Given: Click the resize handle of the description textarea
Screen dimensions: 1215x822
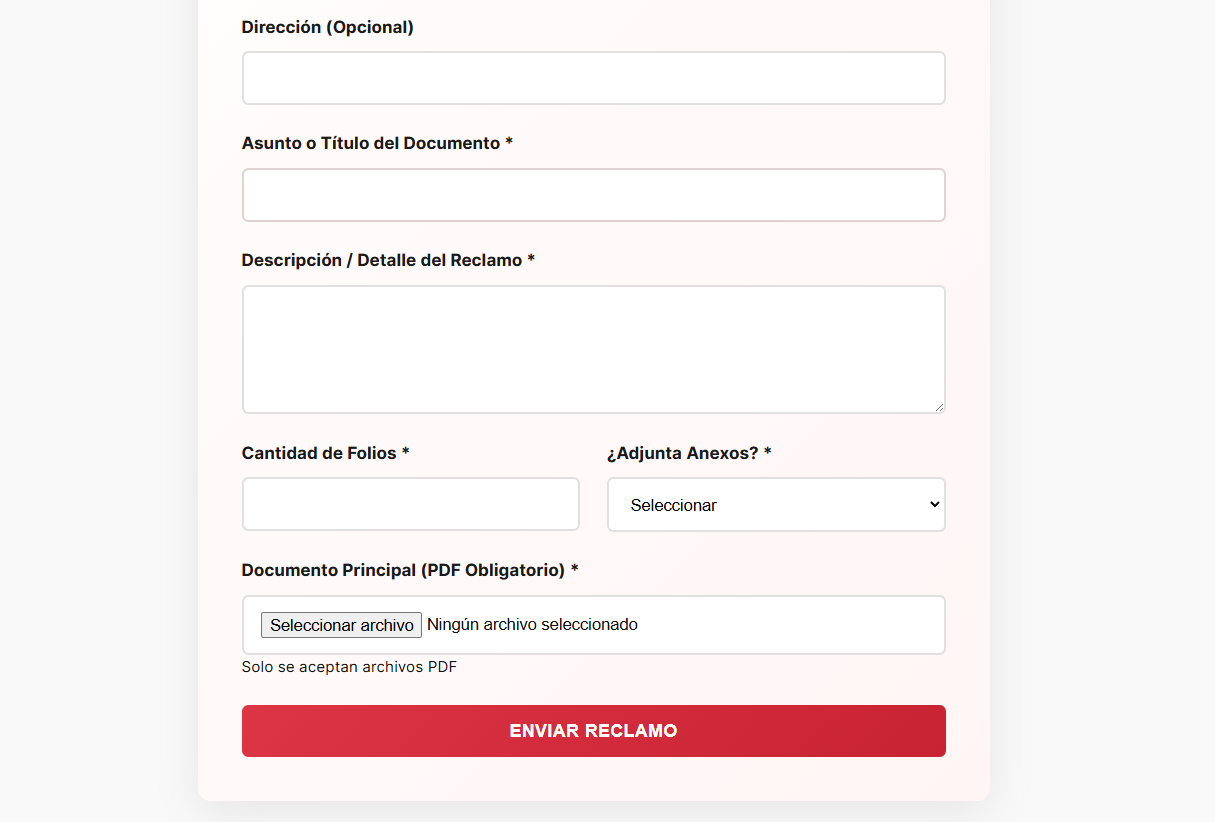Looking at the screenshot, I should [938, 406].
